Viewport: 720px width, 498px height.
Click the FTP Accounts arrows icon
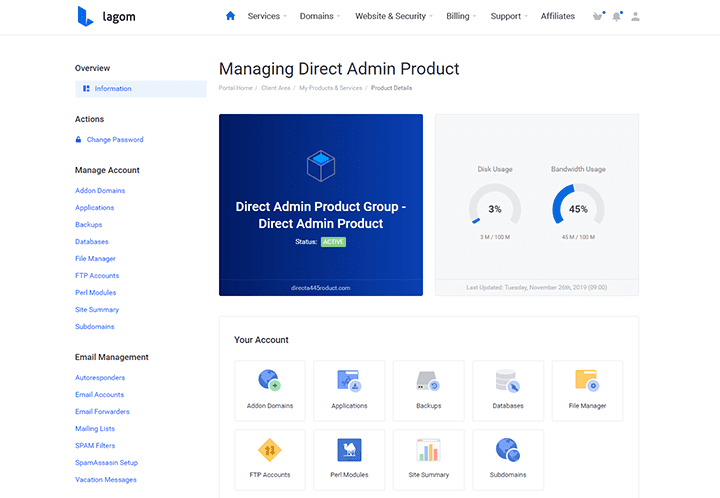coord(270,450)
